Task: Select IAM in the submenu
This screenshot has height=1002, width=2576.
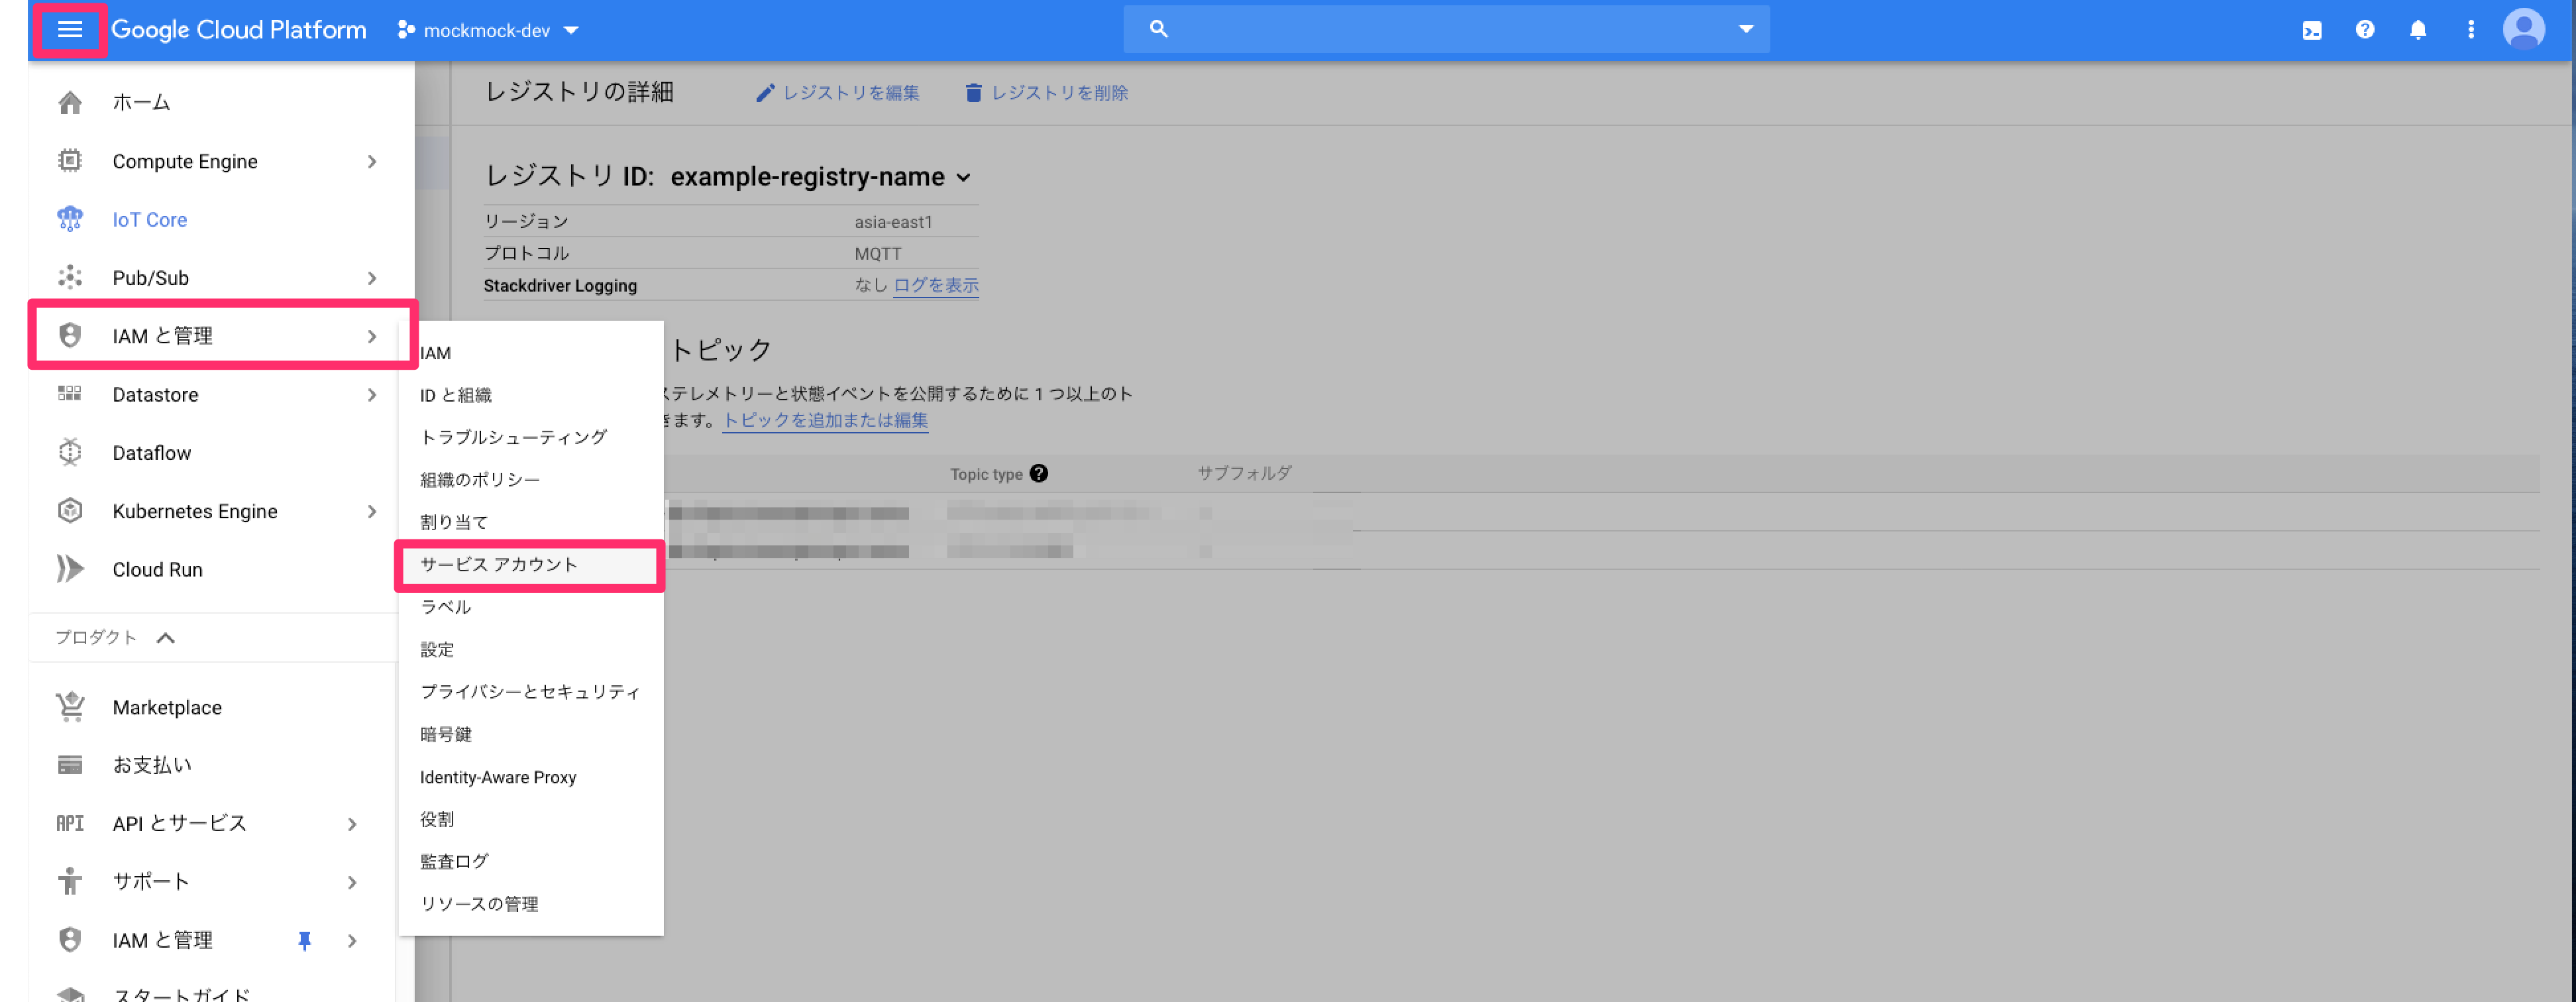Action: (x=530, y=353)
